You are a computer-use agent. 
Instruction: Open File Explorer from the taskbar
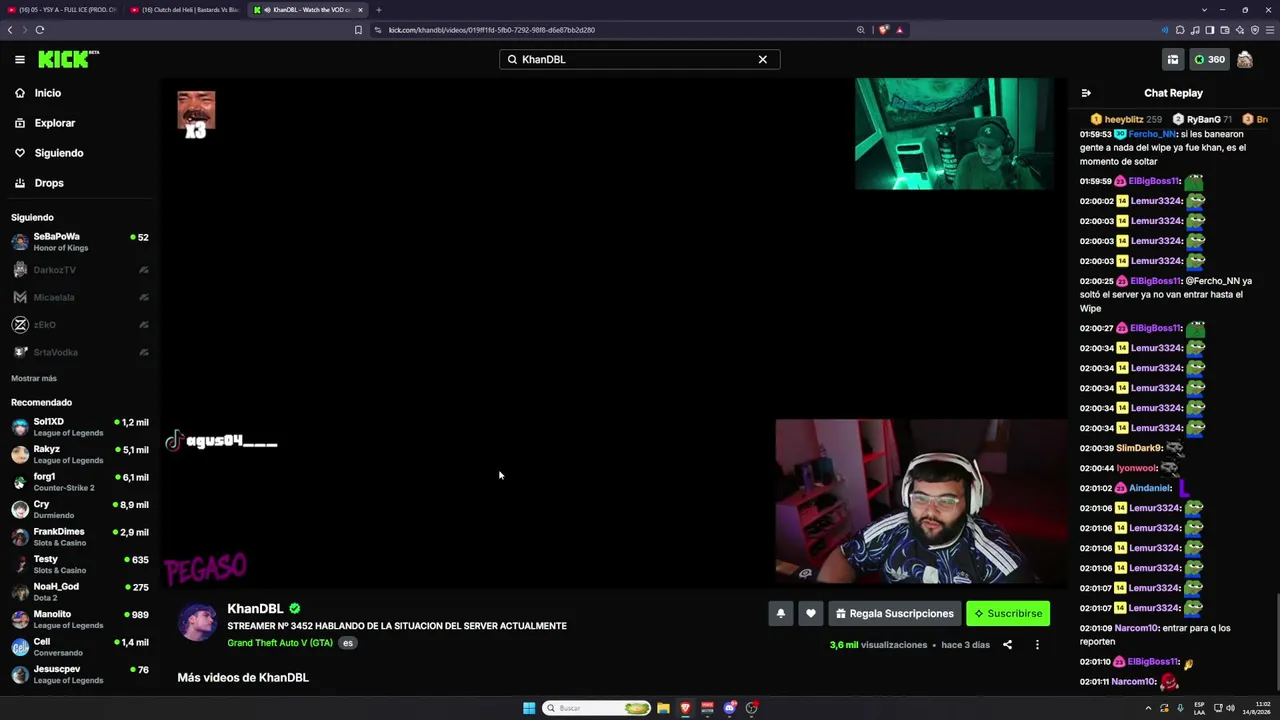coord(663,708)
